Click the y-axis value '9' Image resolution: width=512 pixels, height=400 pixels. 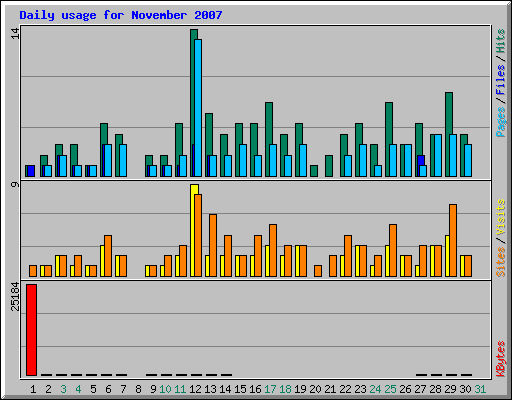point(15,184)
